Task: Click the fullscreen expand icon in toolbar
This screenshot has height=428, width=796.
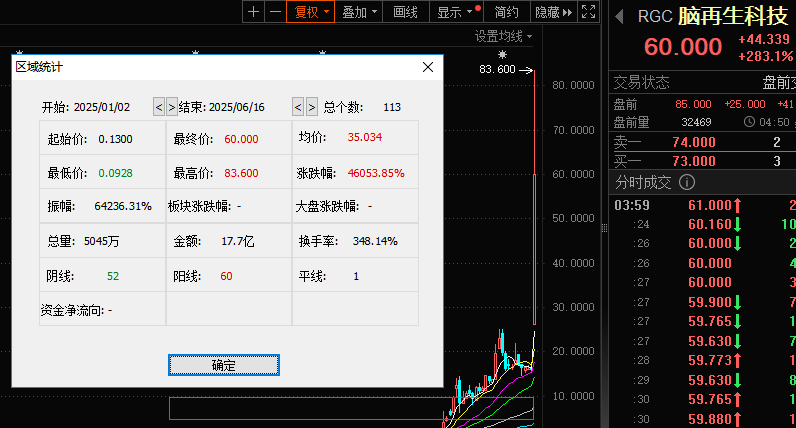Action: pyautogui.click(x=588, y=12)
